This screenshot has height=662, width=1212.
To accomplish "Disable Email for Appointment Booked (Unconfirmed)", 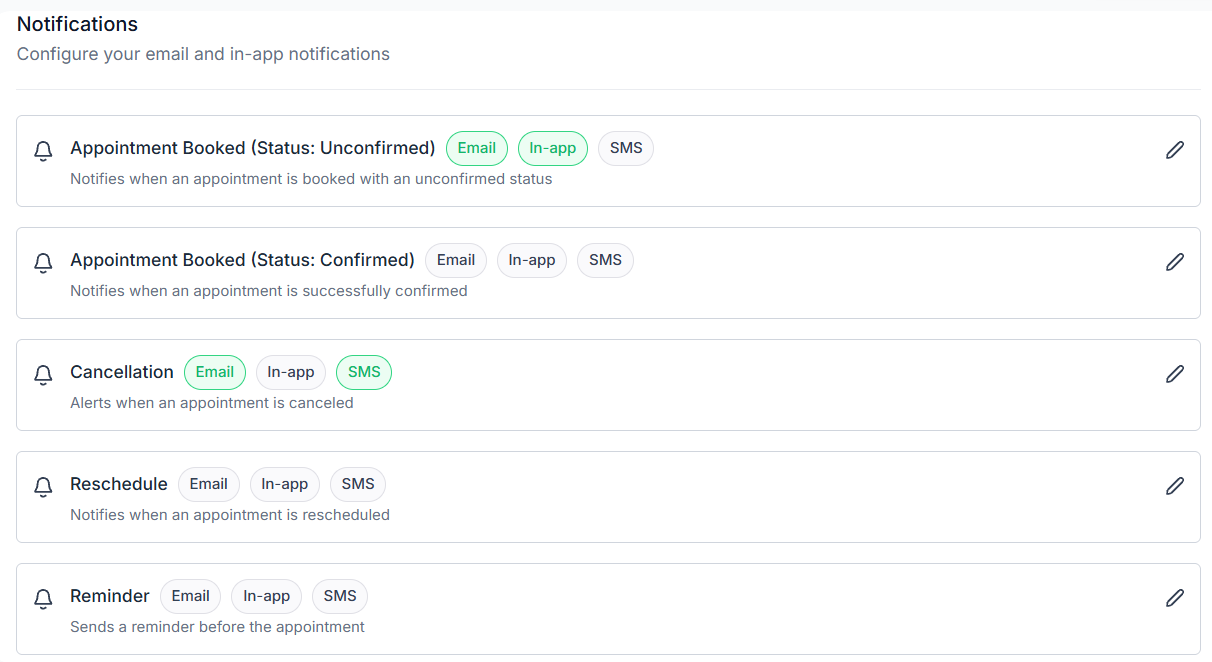I will click(476, 148).
